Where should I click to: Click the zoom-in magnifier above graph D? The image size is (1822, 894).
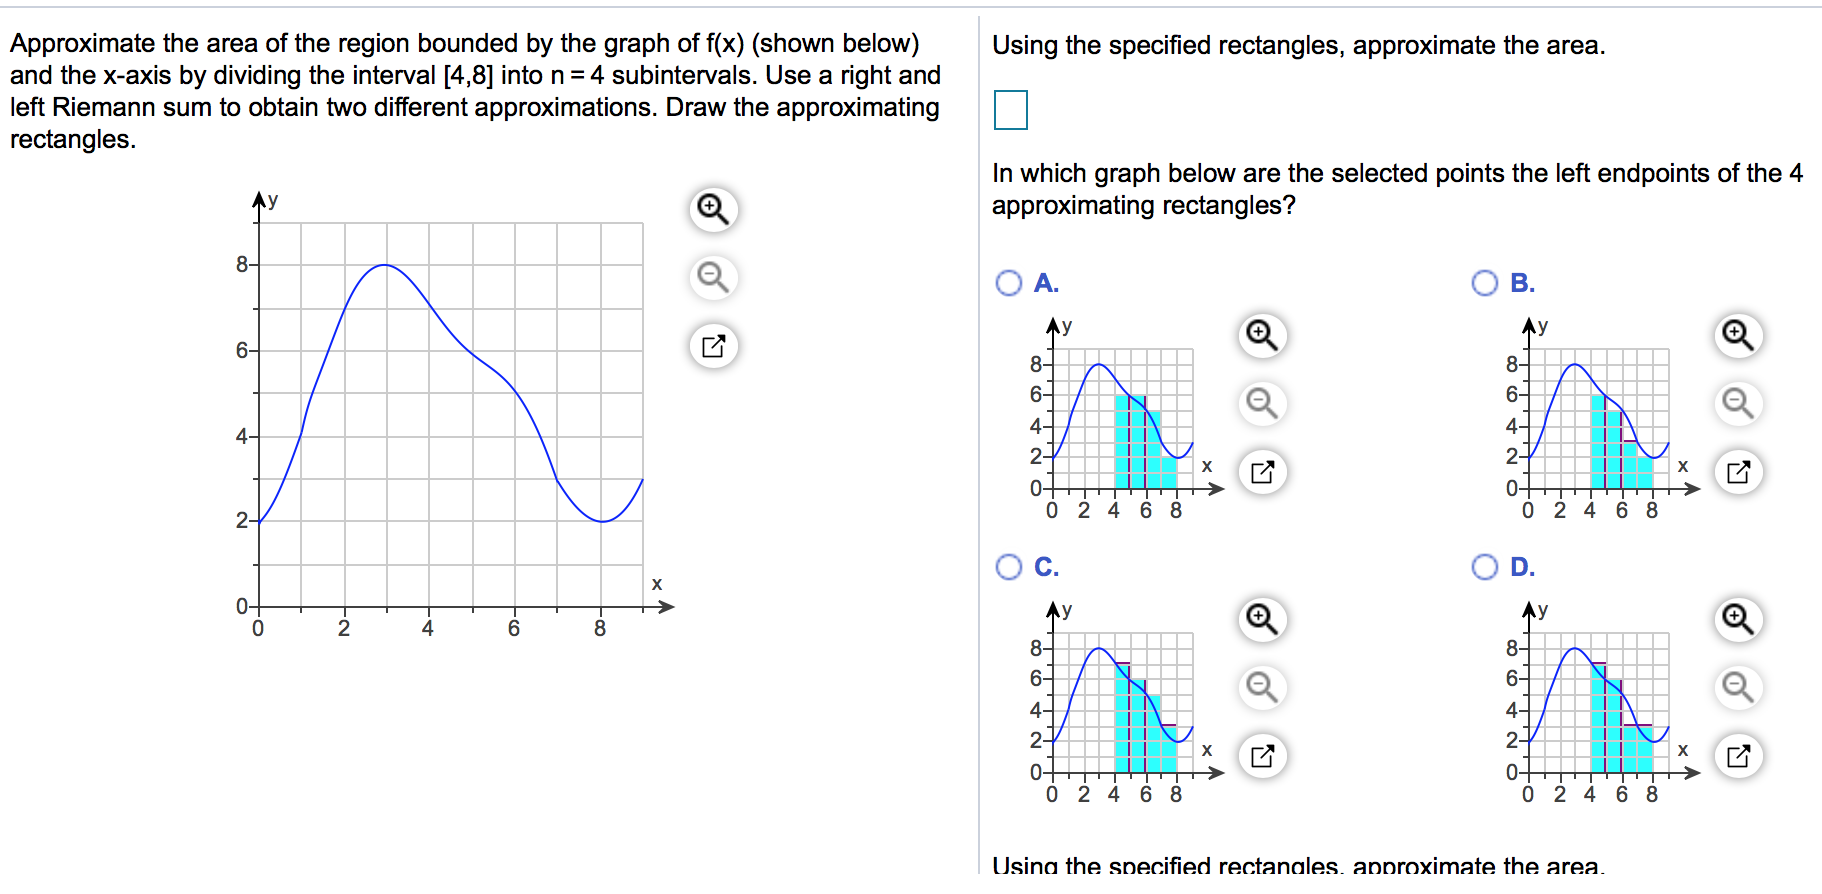(x=1738, y=620)
